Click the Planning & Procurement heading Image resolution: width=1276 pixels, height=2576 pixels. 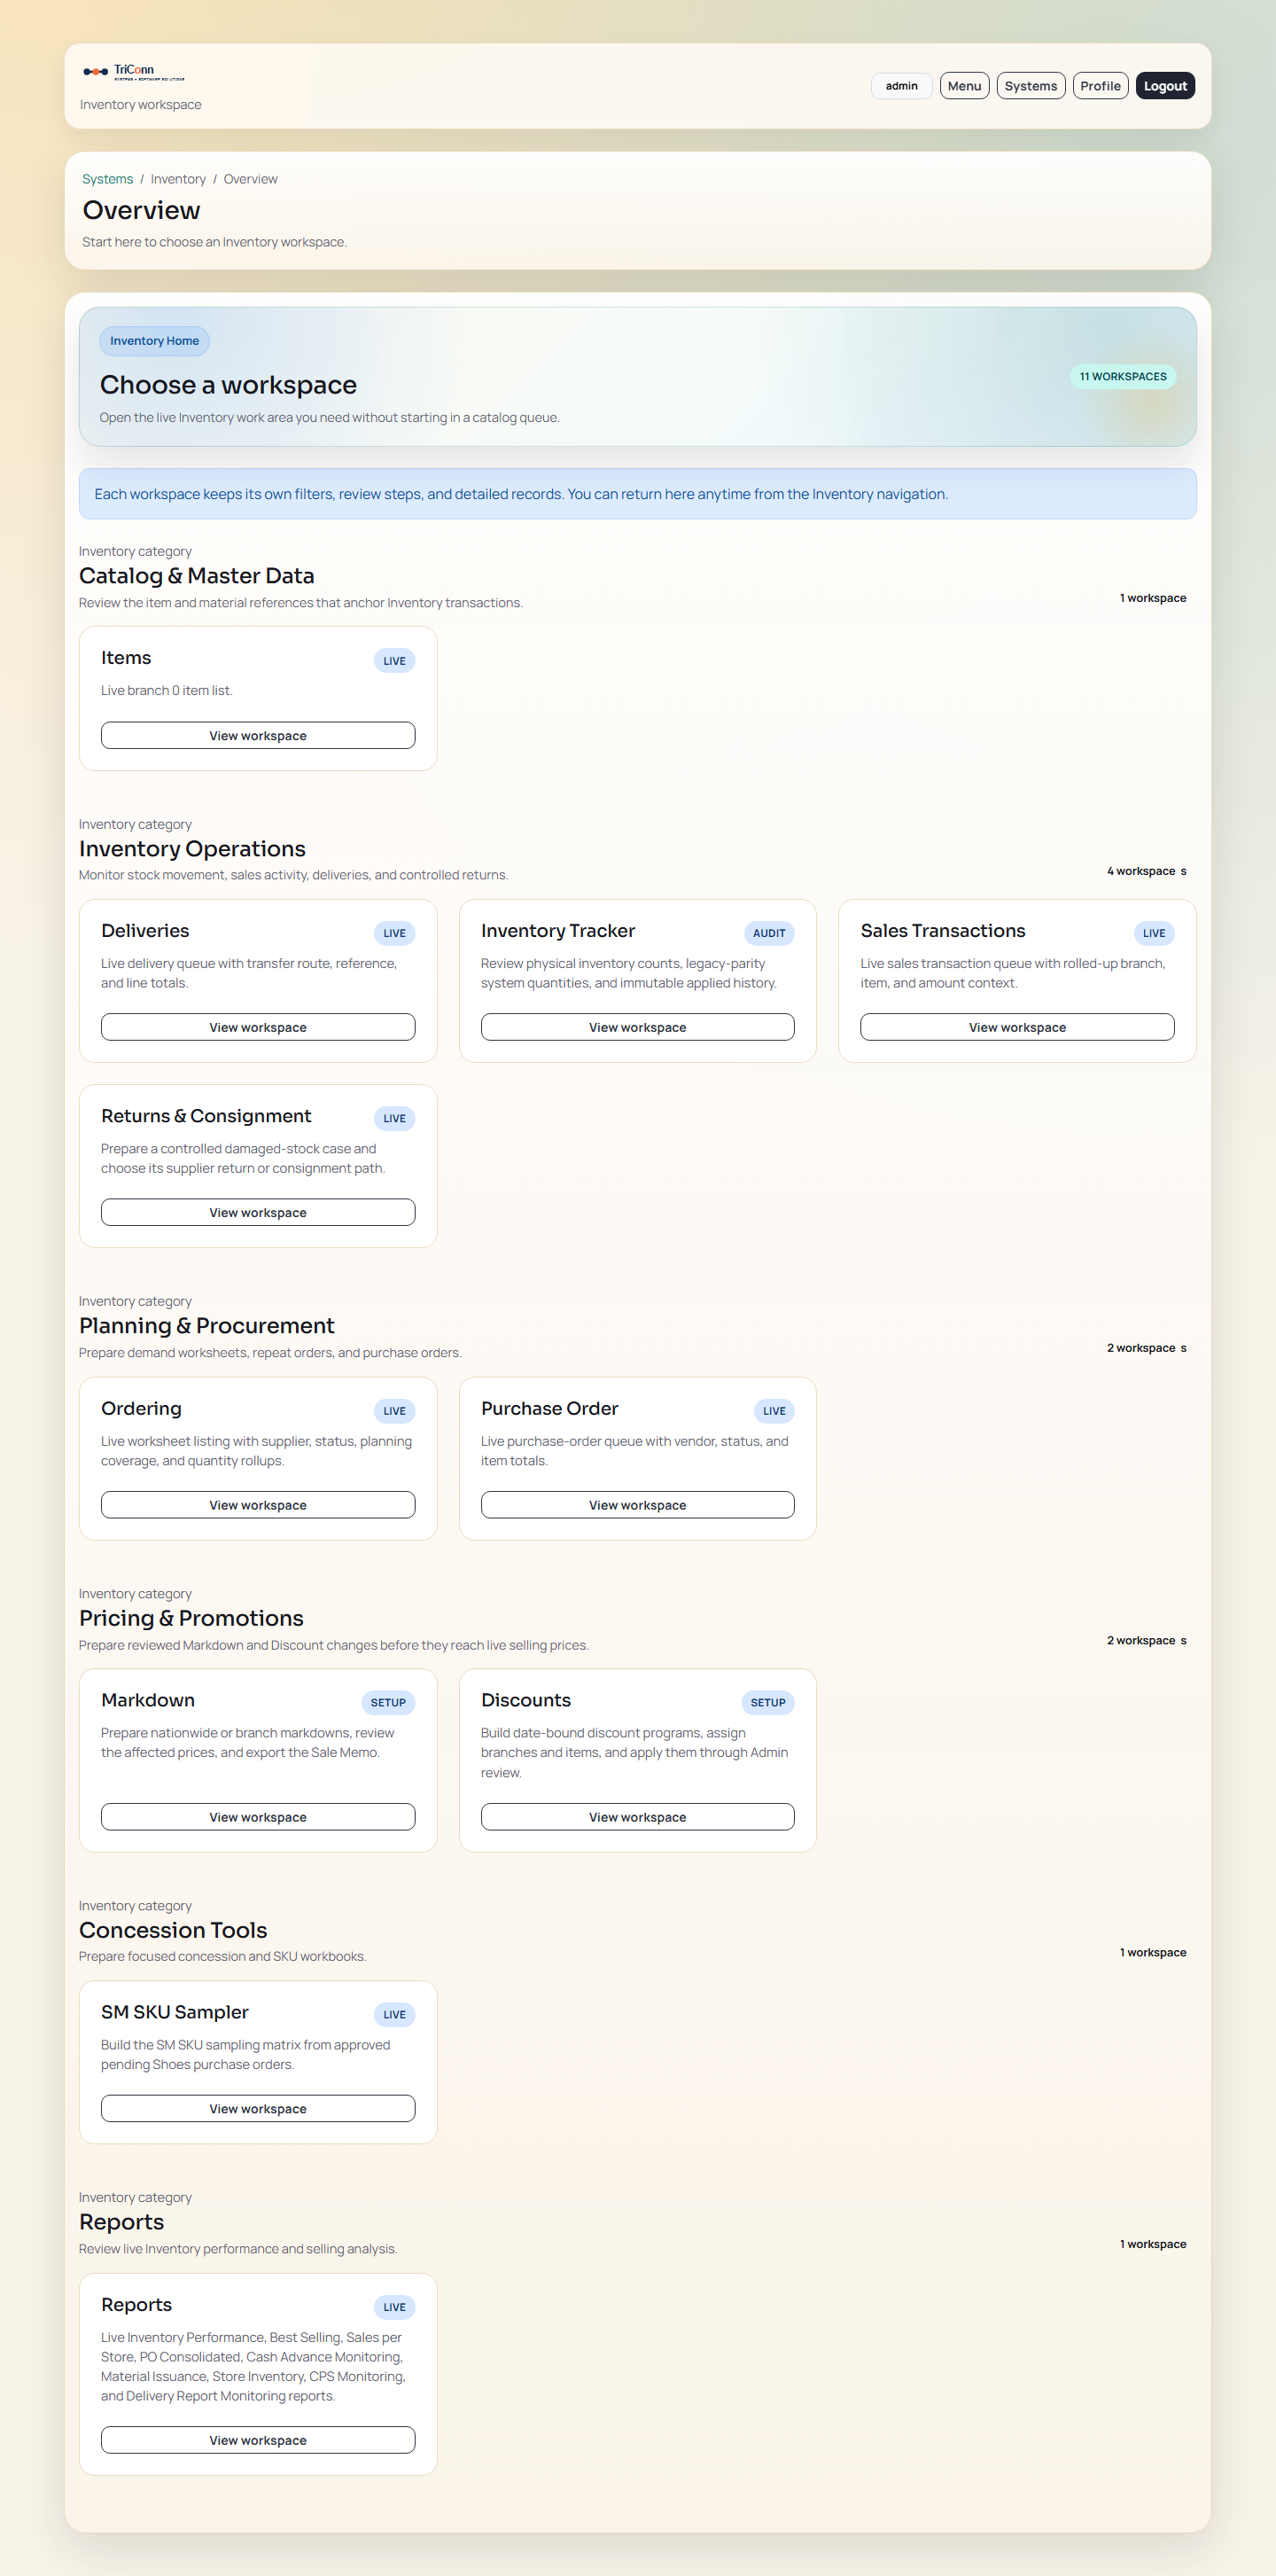pyautogui.click(x=207, y=1326)
